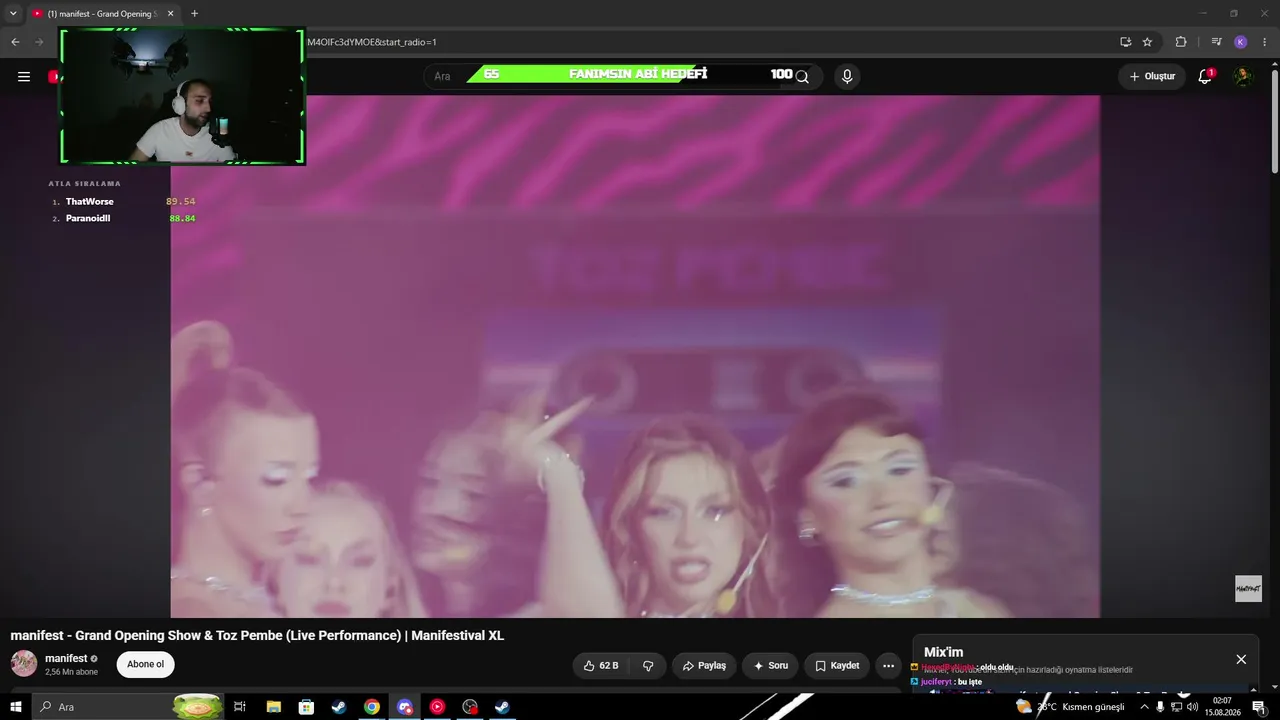
Task: Share the video via Paylaş
Action: [x=704, y=665]
